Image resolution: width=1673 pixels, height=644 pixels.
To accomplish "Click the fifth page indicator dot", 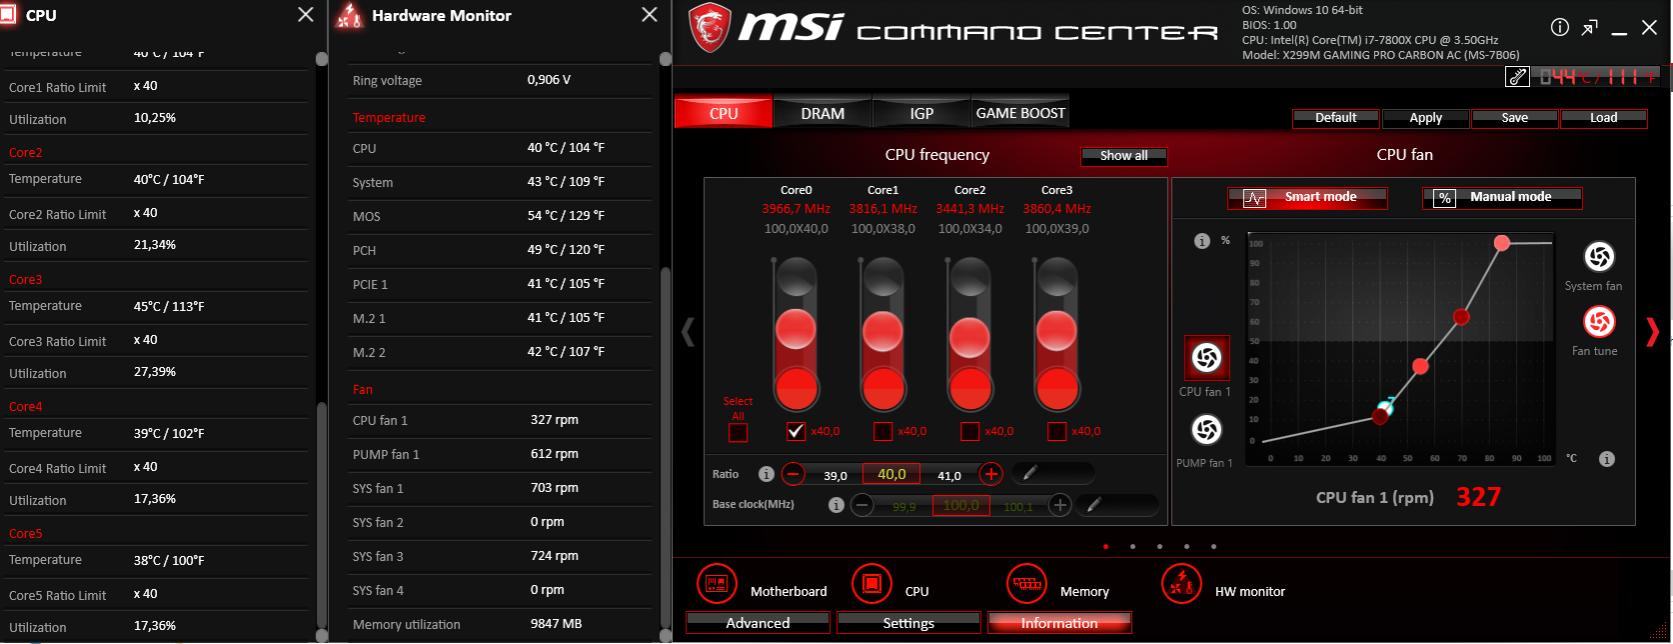I will (x=1213, y=547).
